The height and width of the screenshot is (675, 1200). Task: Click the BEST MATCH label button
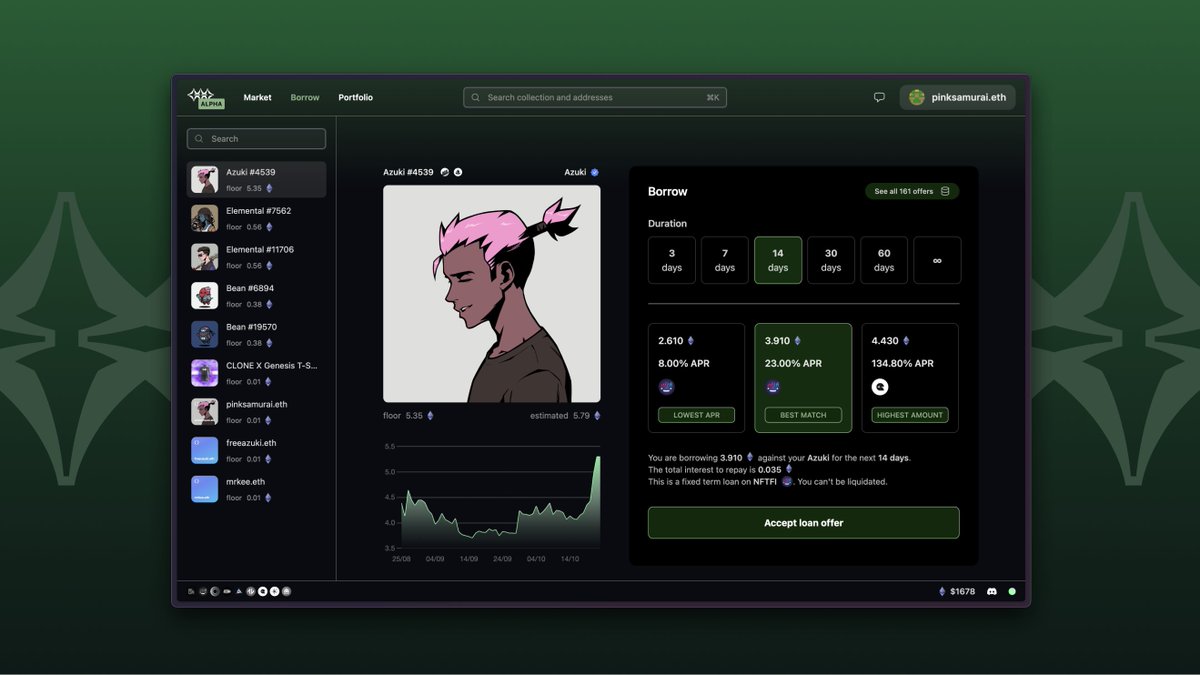tap(803, 415)
